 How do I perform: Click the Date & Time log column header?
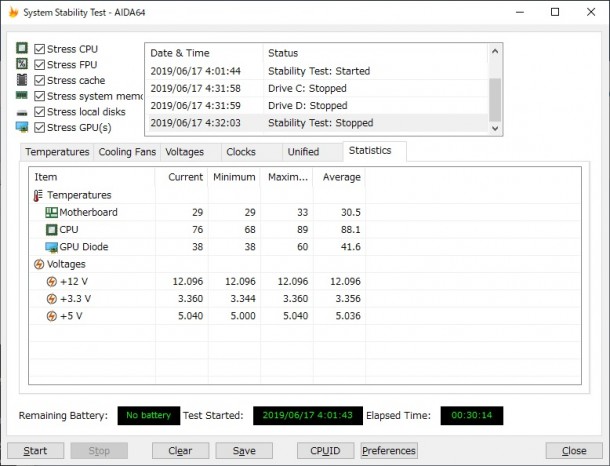coord(205,53)
